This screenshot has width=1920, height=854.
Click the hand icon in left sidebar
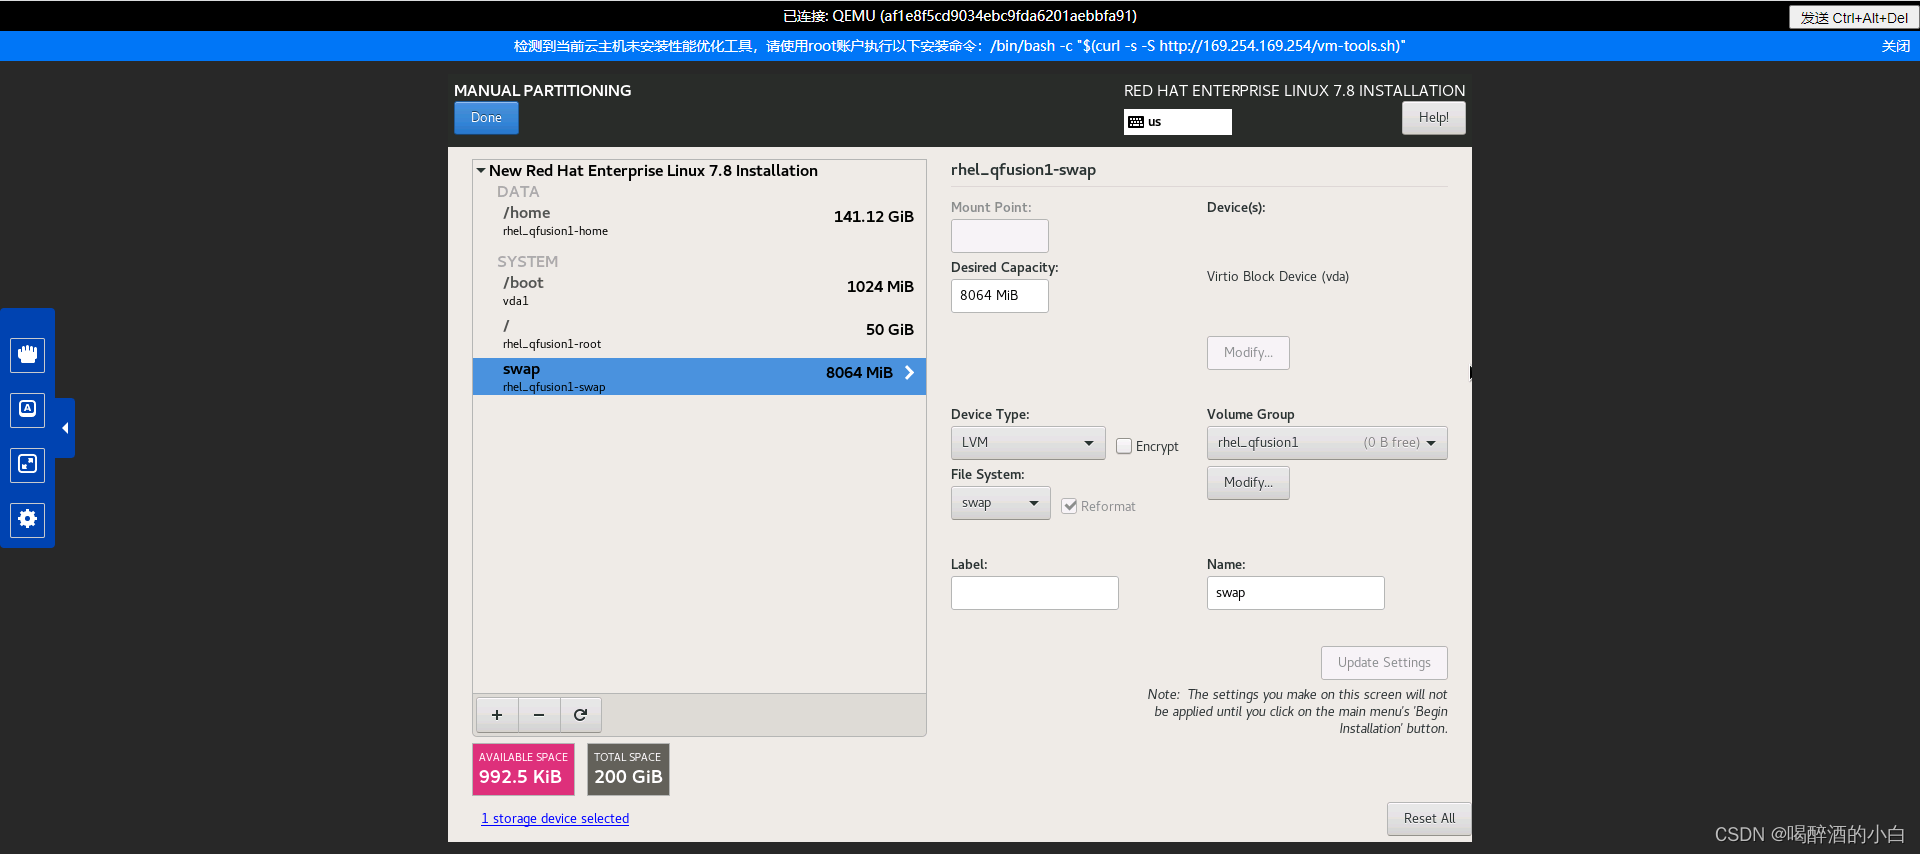pyautogui.click(x=27, y=354)
